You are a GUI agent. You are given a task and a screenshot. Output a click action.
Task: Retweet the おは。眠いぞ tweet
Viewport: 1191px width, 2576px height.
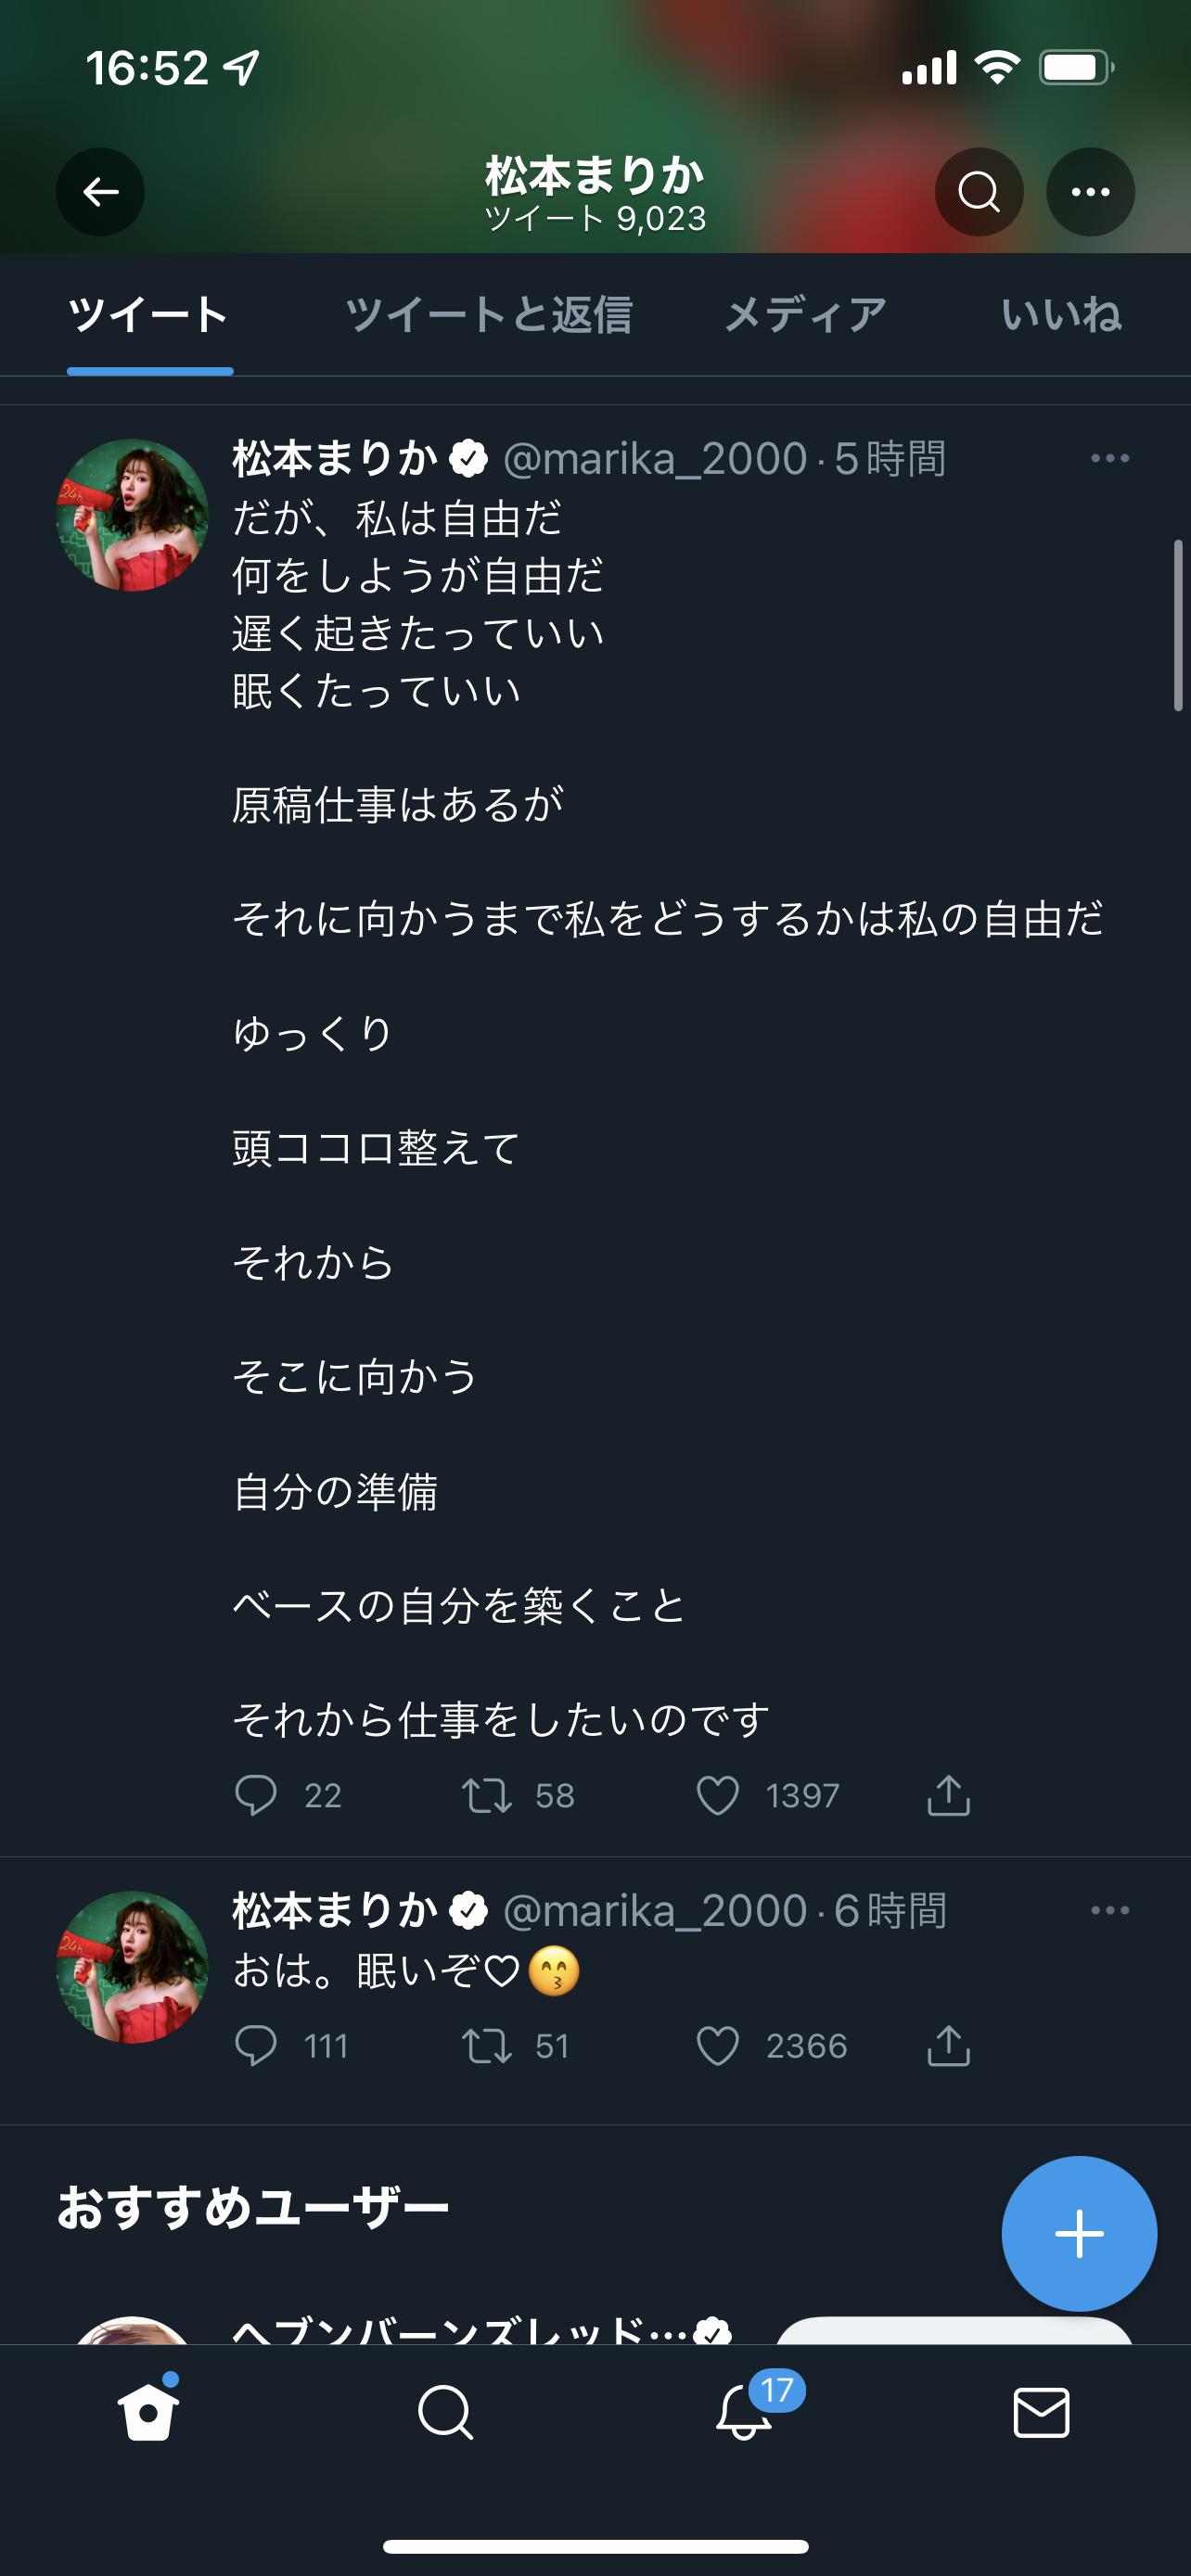pyautogui.click(x=487, y=2047)
